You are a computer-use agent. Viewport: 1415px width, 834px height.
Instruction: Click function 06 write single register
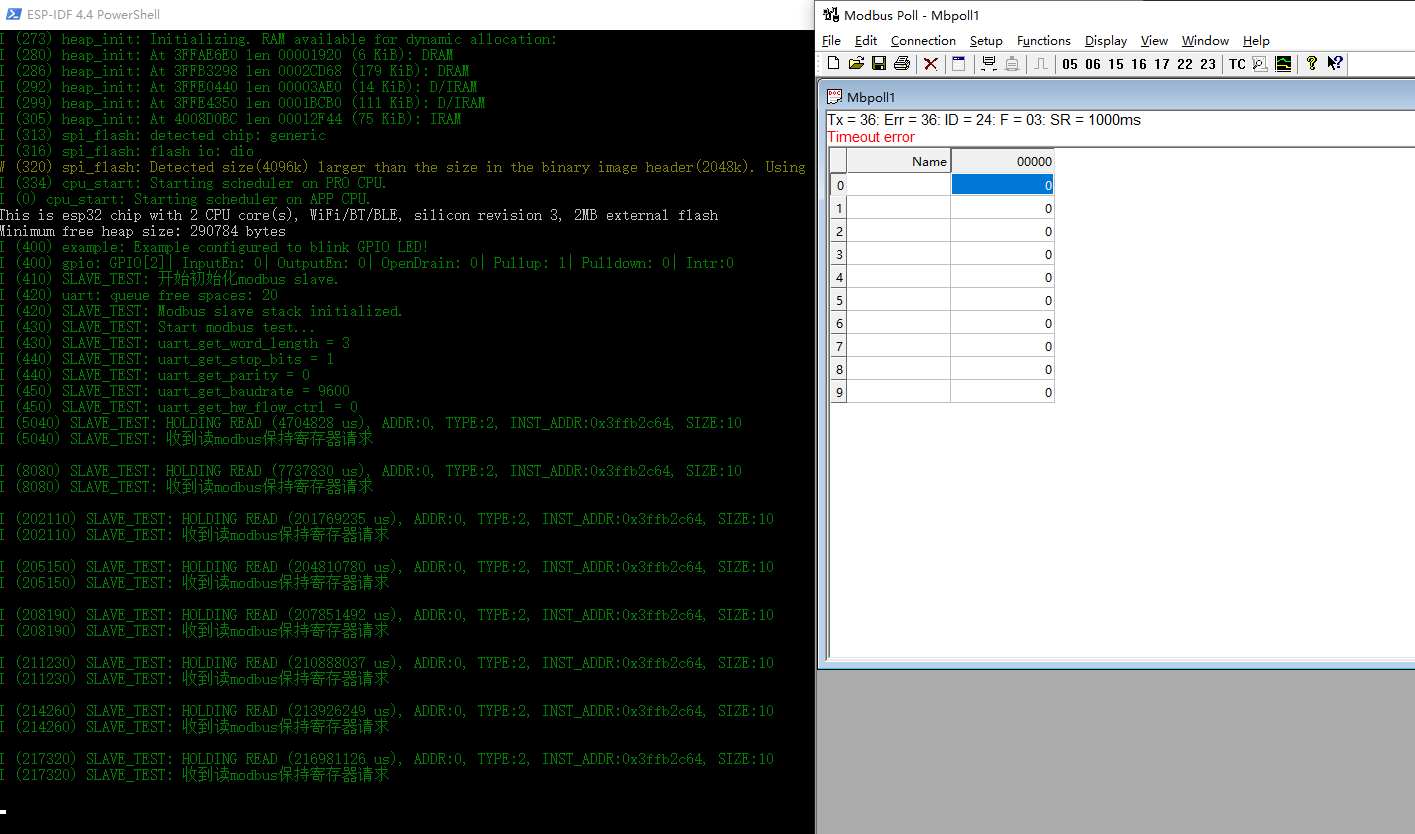(x=1093, y=64)
